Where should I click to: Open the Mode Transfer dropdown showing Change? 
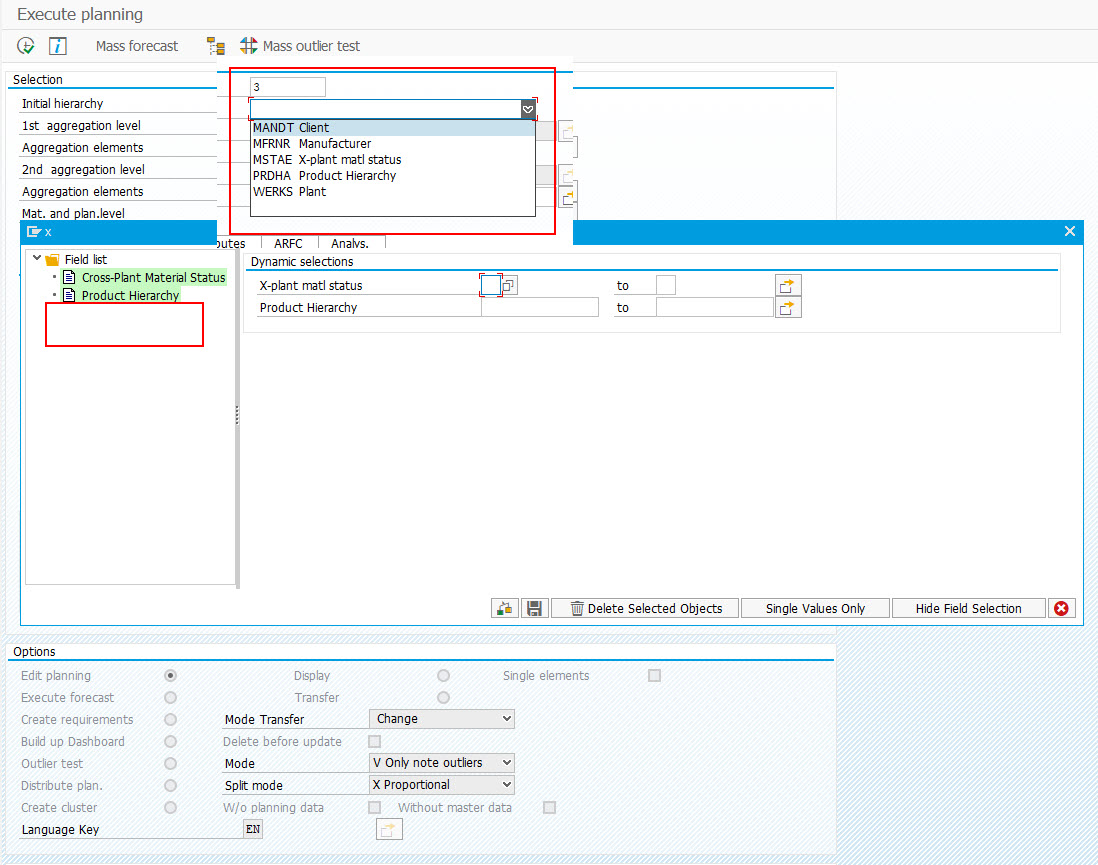(441, 719)
